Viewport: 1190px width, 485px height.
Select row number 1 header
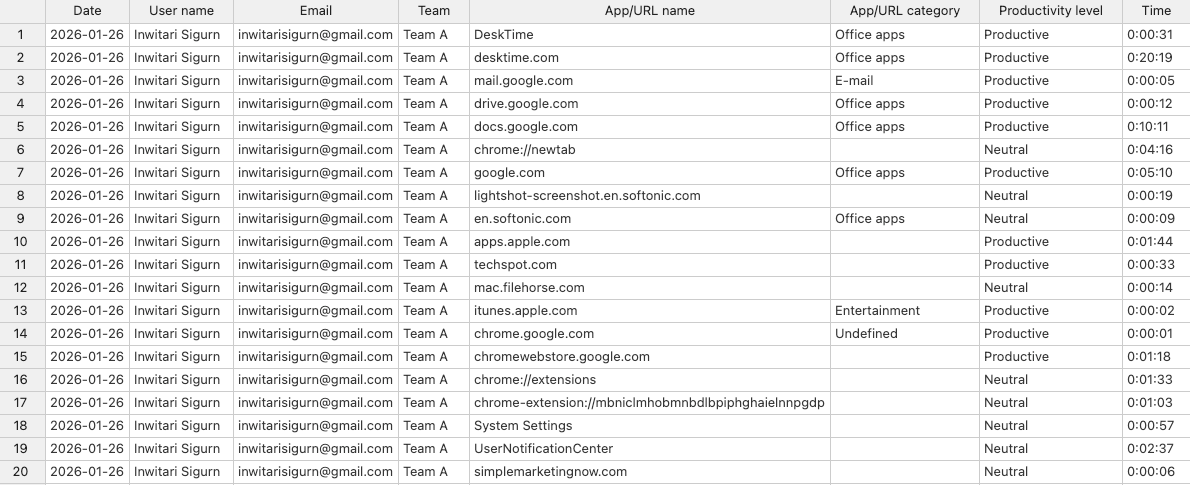click(23, 35)
